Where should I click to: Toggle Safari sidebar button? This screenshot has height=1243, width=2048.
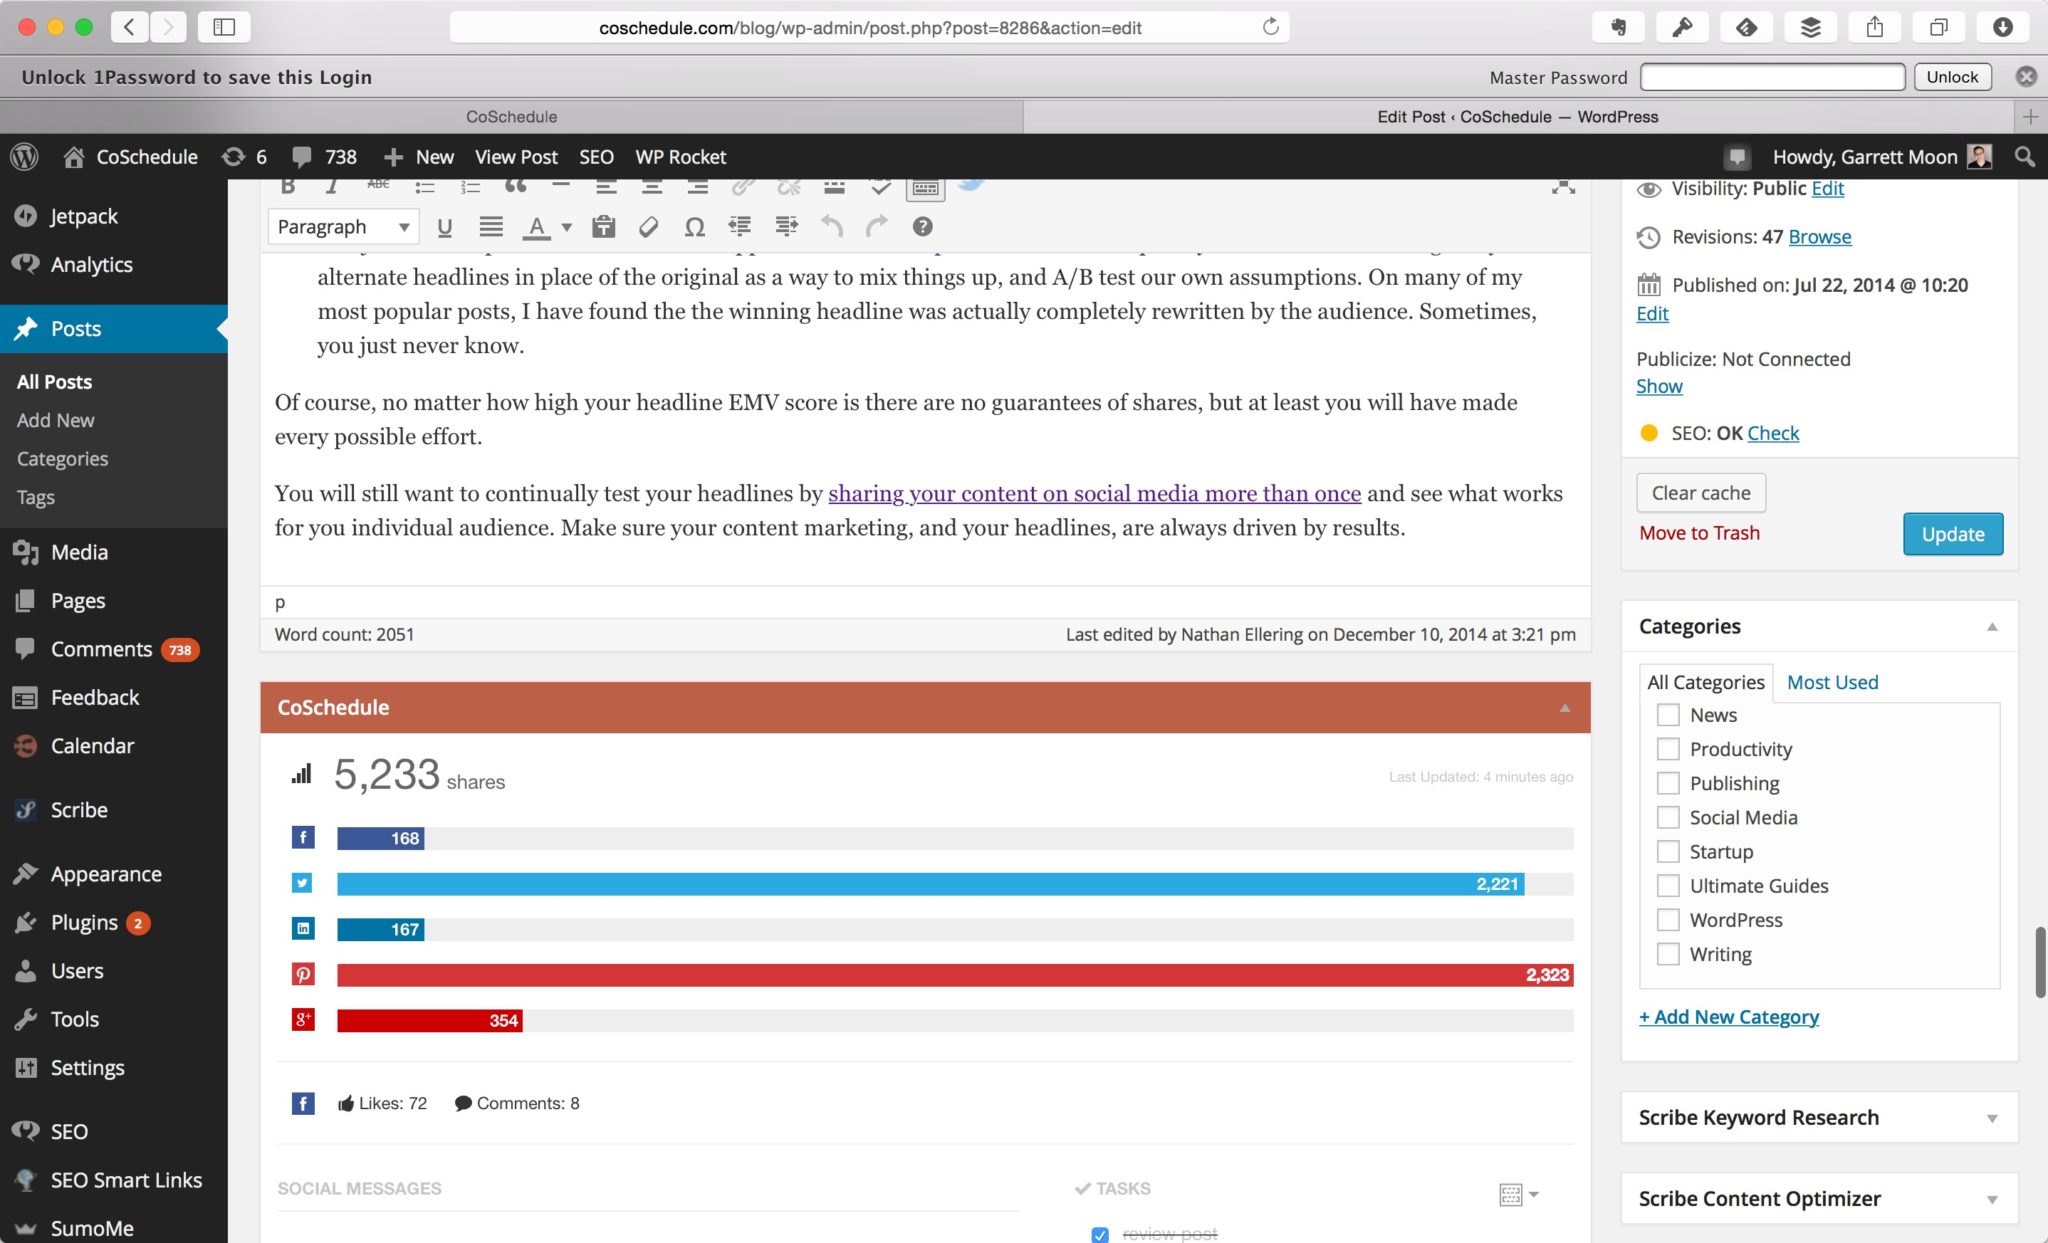[224, 27]
